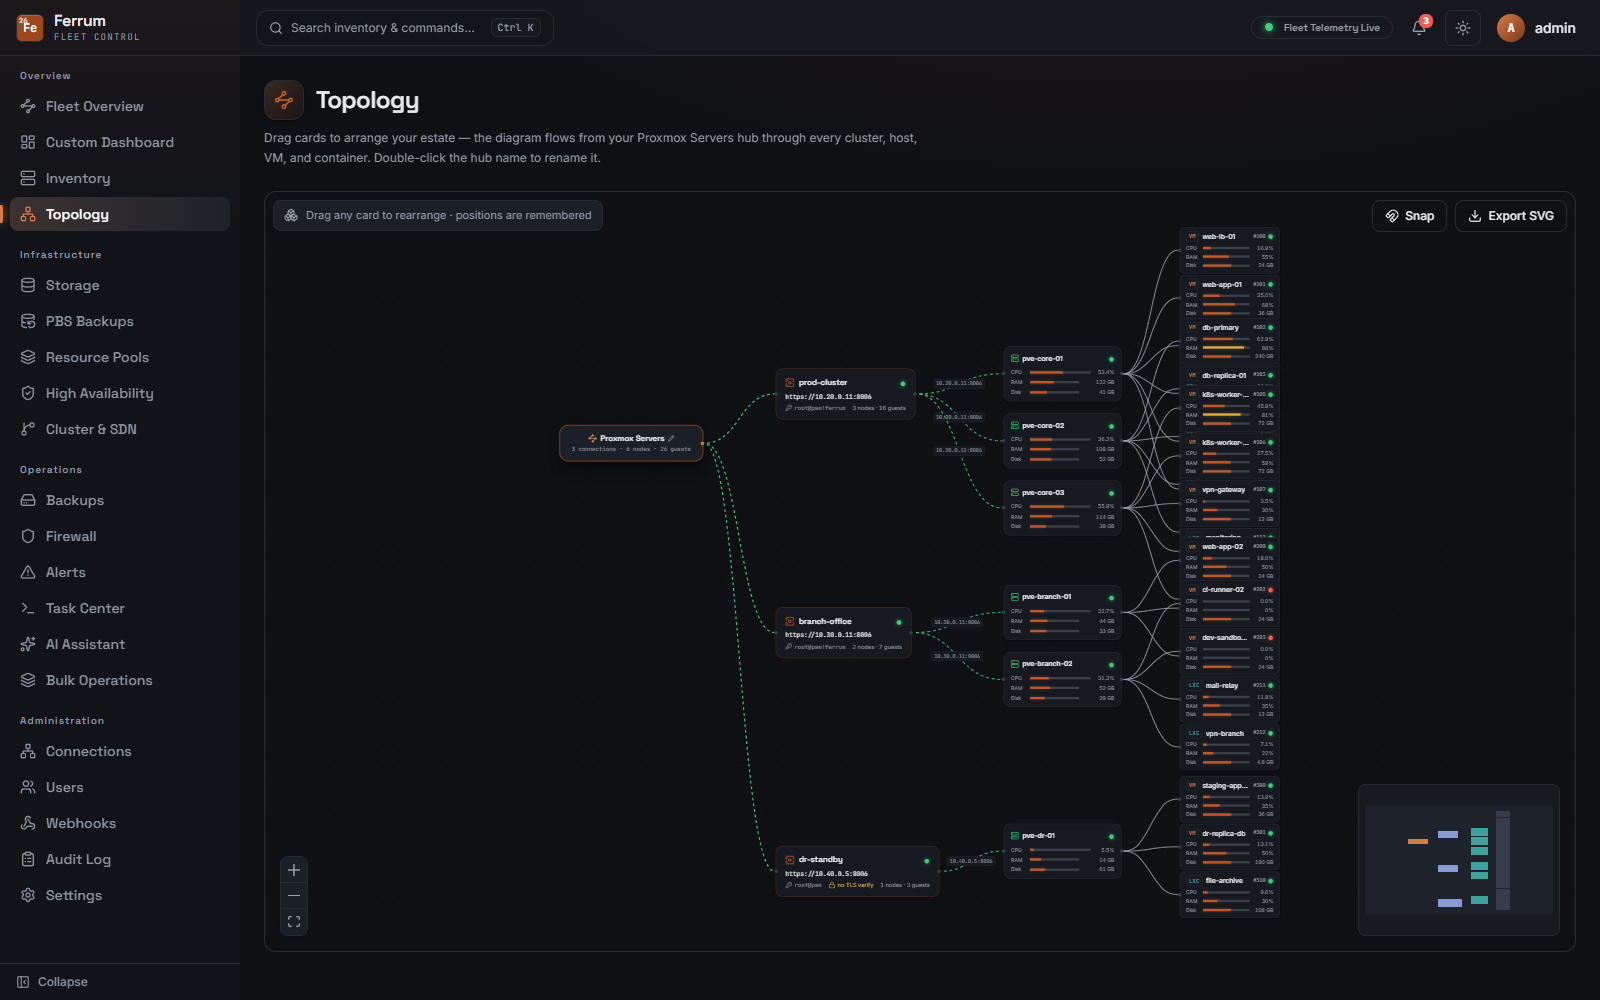Click the Fleet Telemetry Live status pill
Viewport: 1600px width, 1000px height.
1322,28
